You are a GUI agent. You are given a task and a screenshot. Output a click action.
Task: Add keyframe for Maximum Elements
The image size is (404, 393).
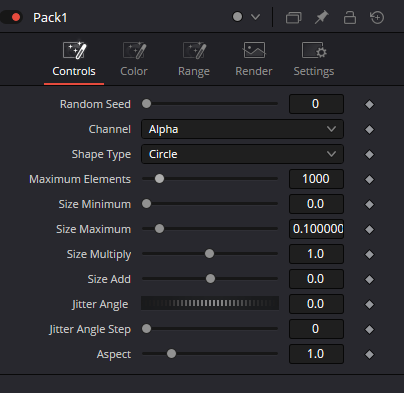pos(369,179)
